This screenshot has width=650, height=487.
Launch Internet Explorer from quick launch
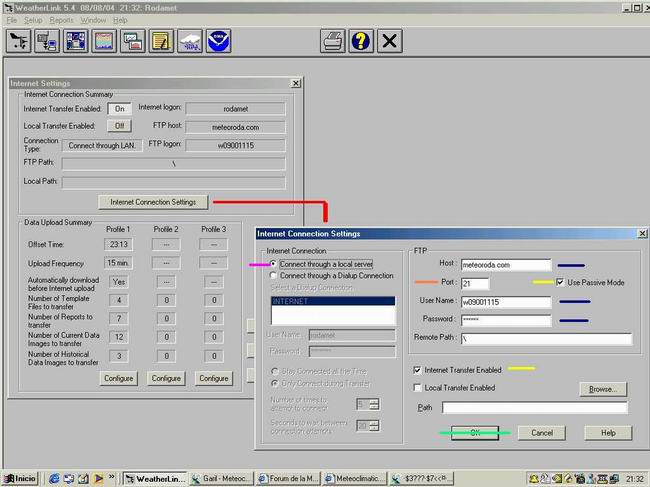pos(54,479)
